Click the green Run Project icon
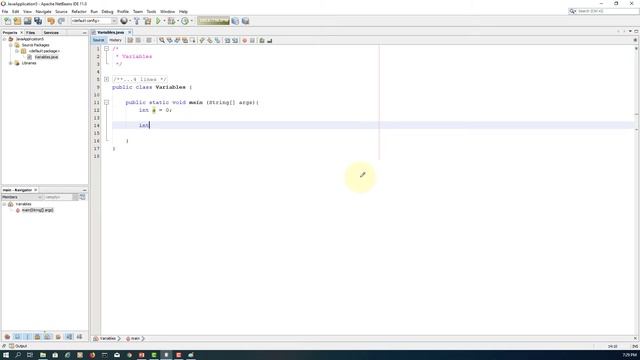The image size is (640, 360). (158, 21)
